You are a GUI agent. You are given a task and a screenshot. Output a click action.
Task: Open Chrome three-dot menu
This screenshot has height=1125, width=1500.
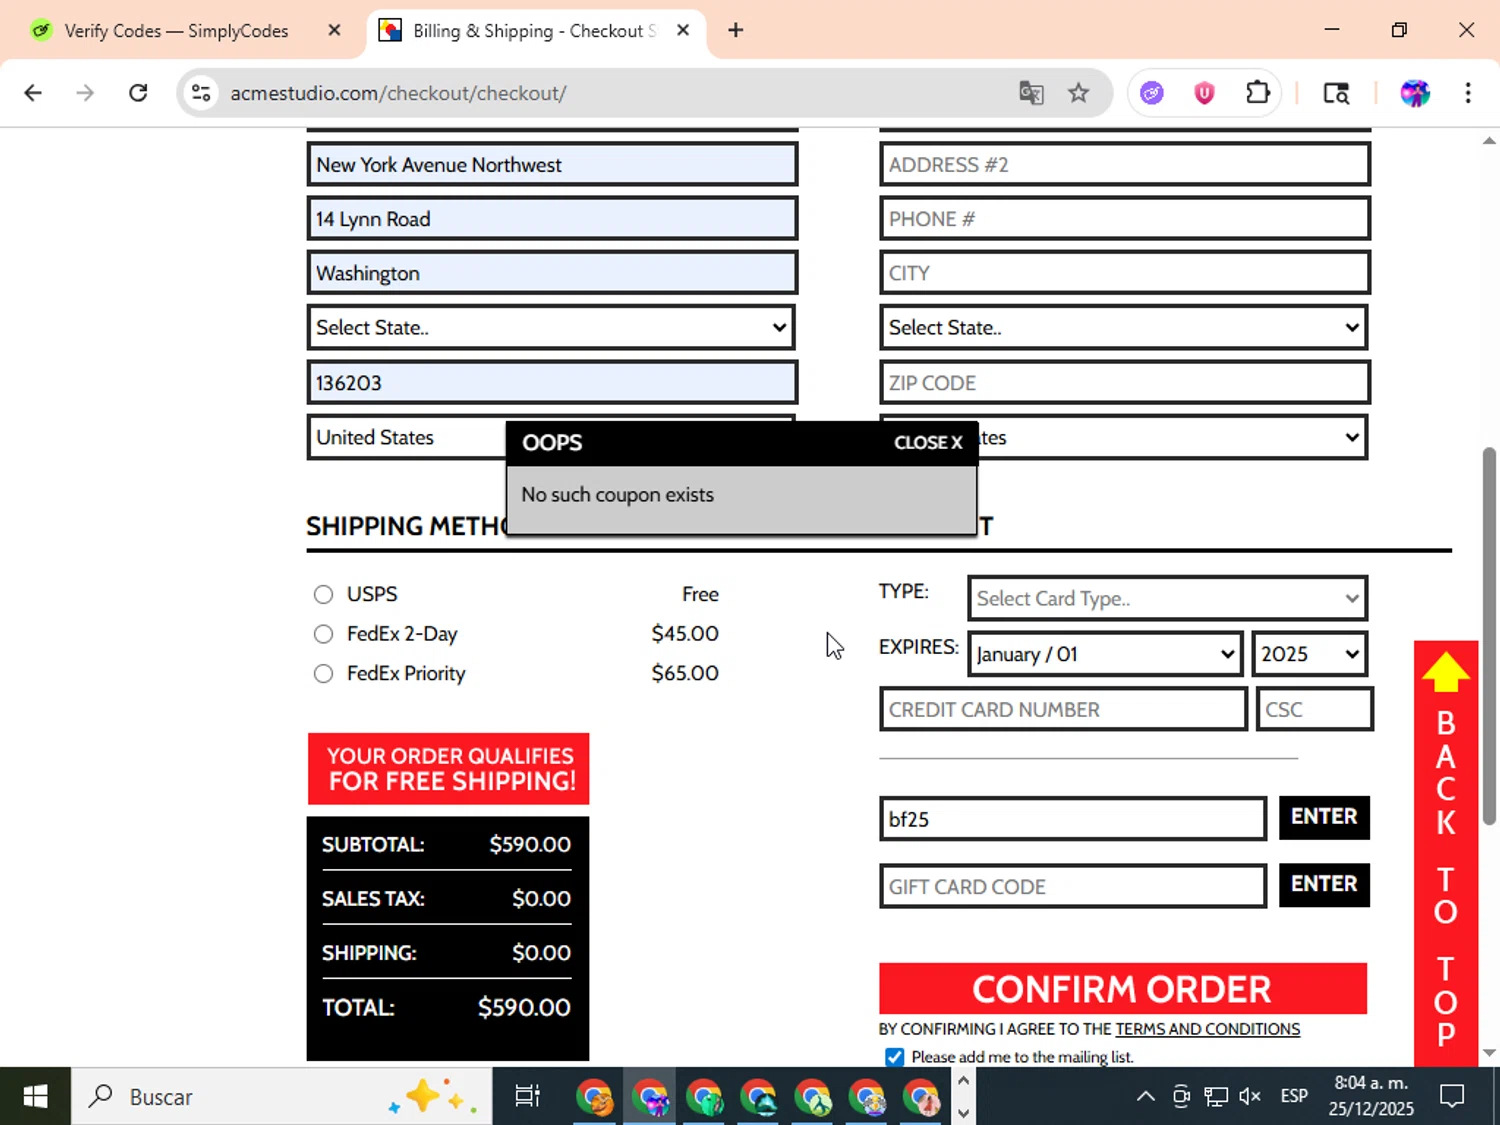1468,93
